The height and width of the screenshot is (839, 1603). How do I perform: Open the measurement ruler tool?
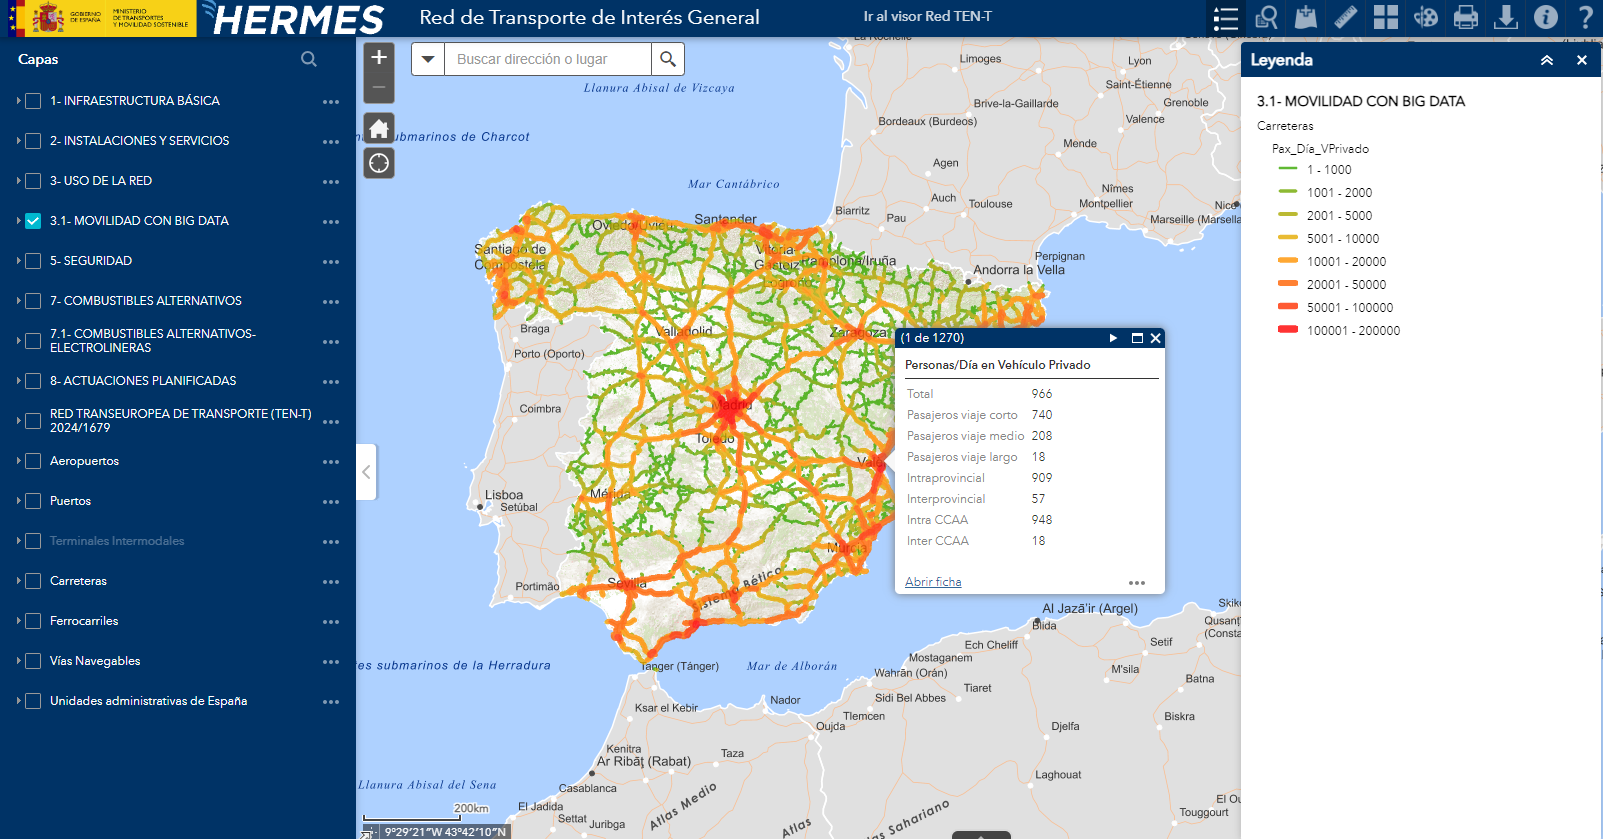(x=1345, y=17)
